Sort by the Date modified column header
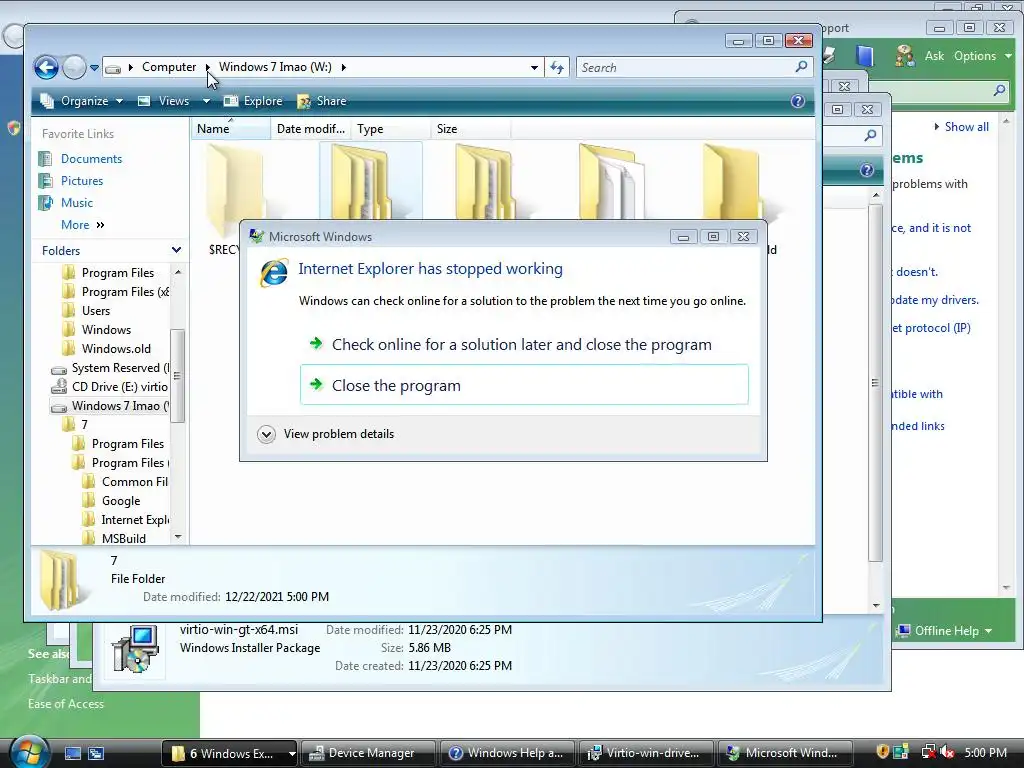 pyautogui.click(x=311, y=129)
